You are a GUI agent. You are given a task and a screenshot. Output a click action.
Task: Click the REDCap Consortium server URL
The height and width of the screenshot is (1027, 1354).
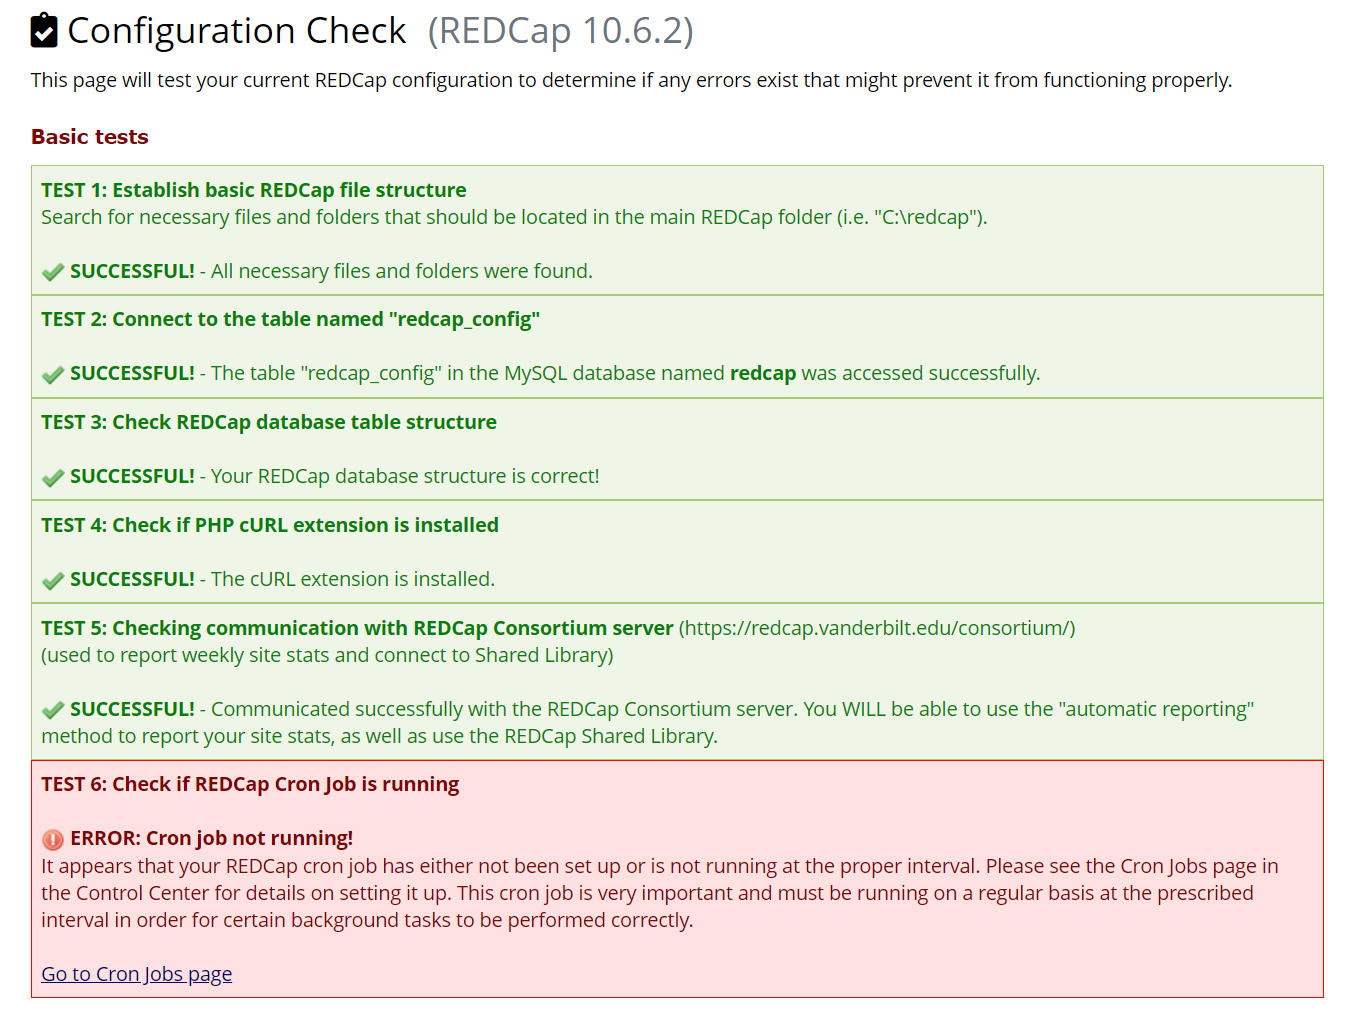tap(876, 628)
